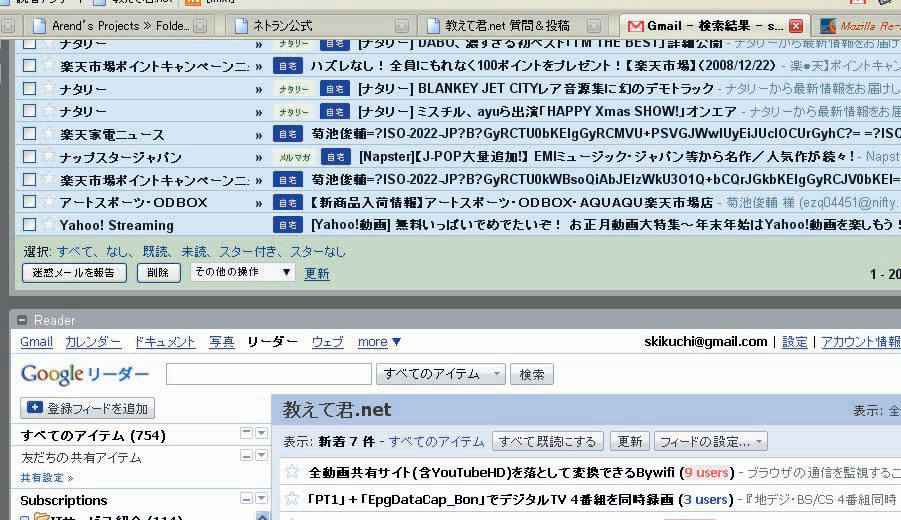Star the Bywifi feed item
Image resolution: width=901 pixels, height=520 pixels.
point(292,472)
